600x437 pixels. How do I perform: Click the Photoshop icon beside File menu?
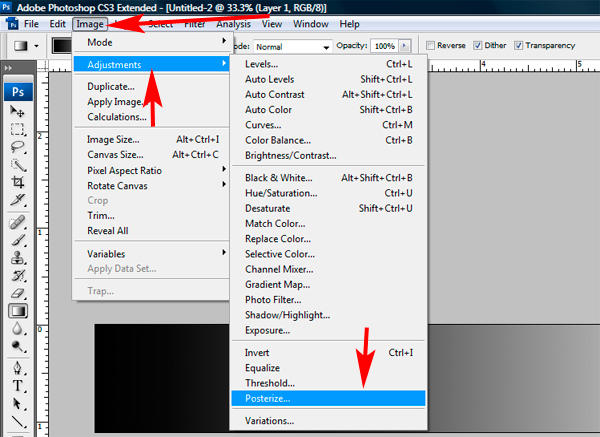(13, 24)
